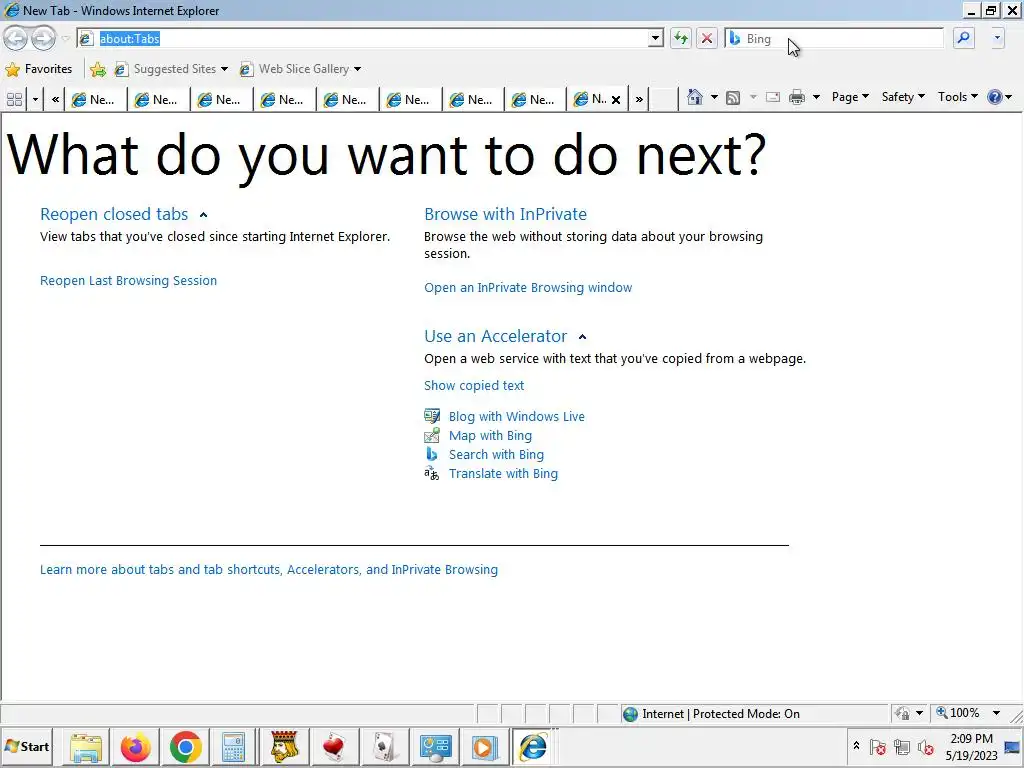Click the Search with Bing link
The image size is (1024, 768).
click(496, 454)
